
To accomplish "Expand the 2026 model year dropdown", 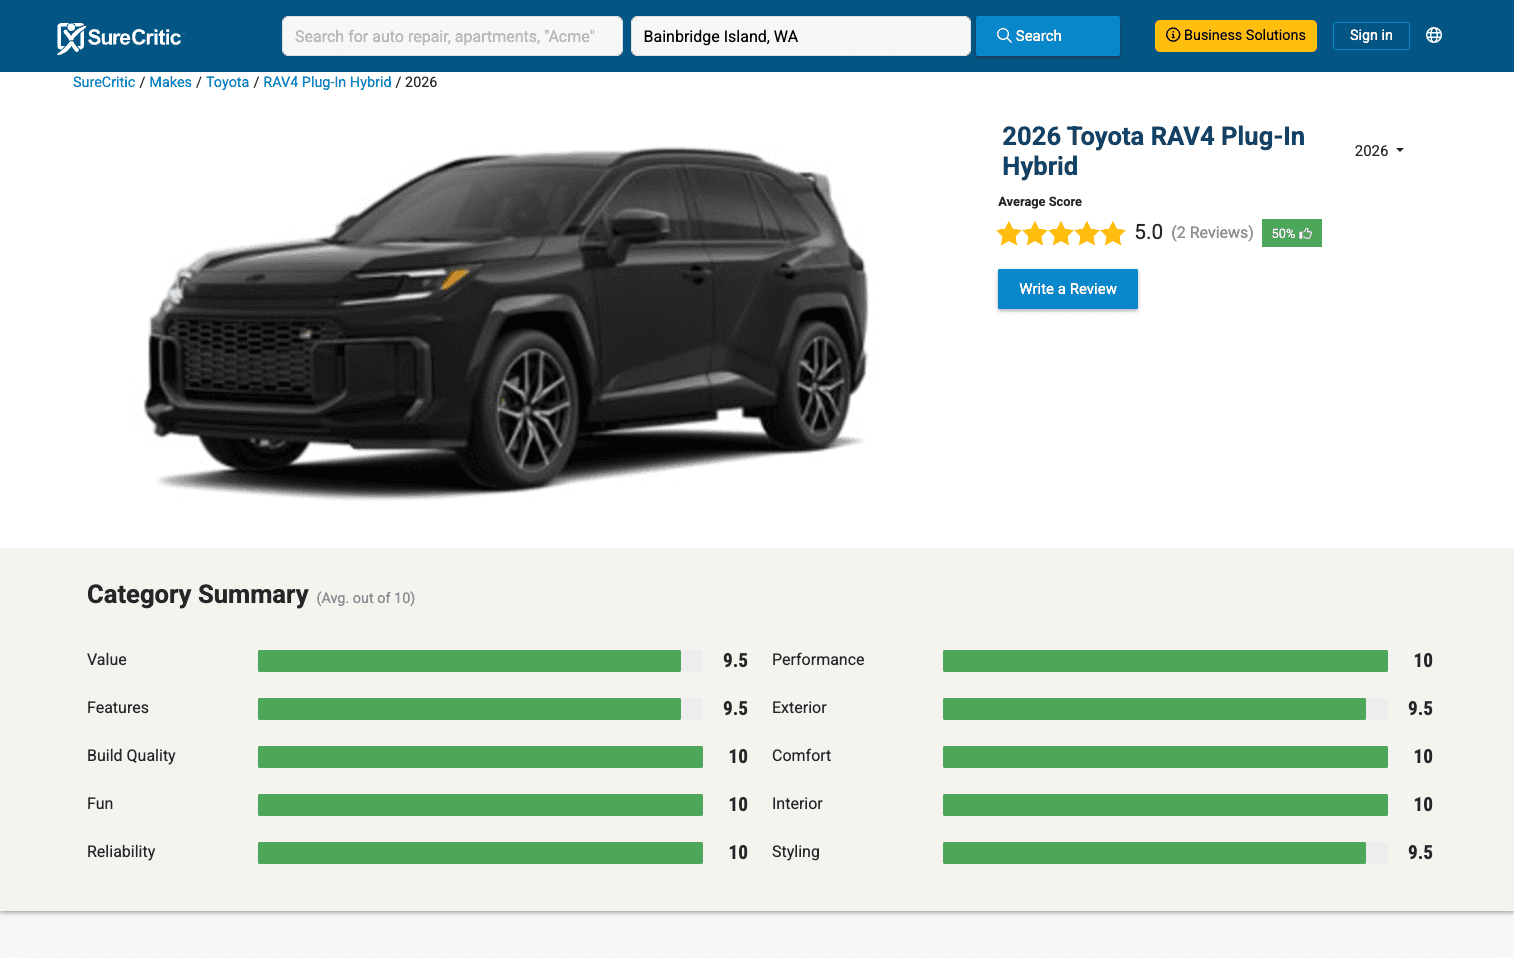I will point(1379,151).
